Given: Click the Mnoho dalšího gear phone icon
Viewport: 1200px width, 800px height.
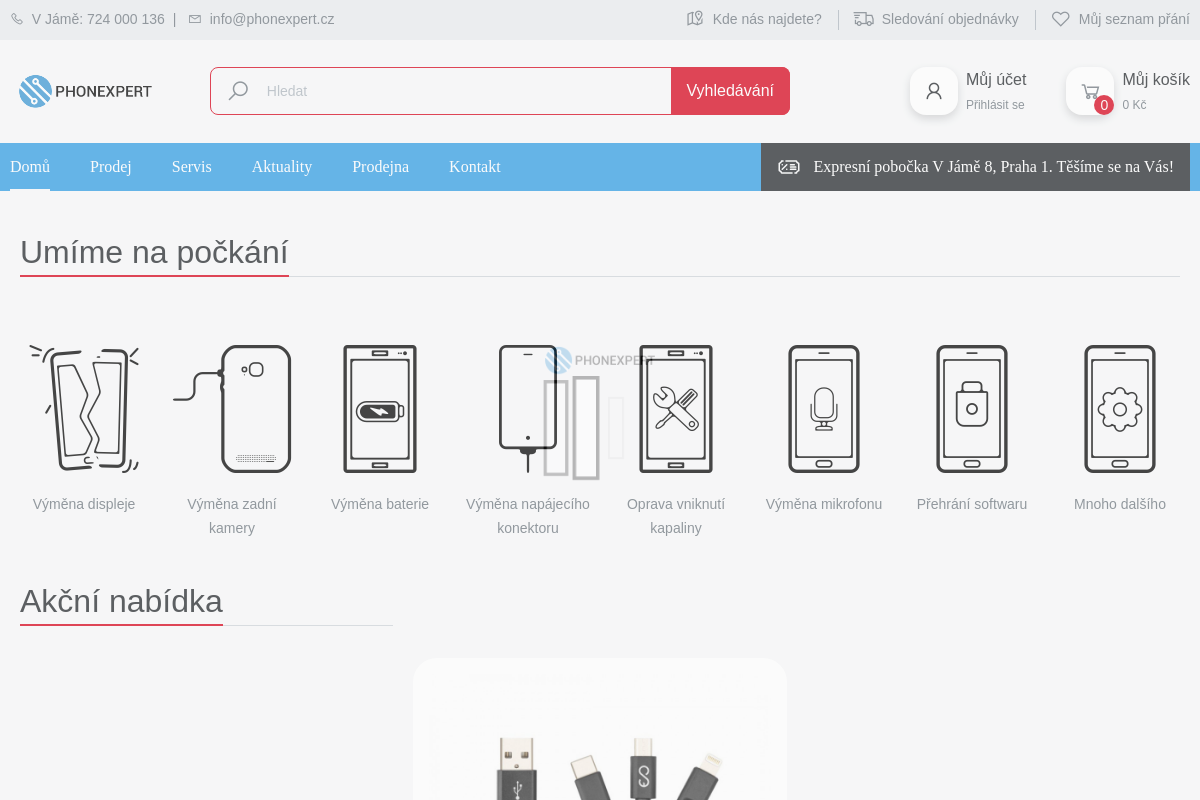Looking at the screenshot, I should point(1120,408).
